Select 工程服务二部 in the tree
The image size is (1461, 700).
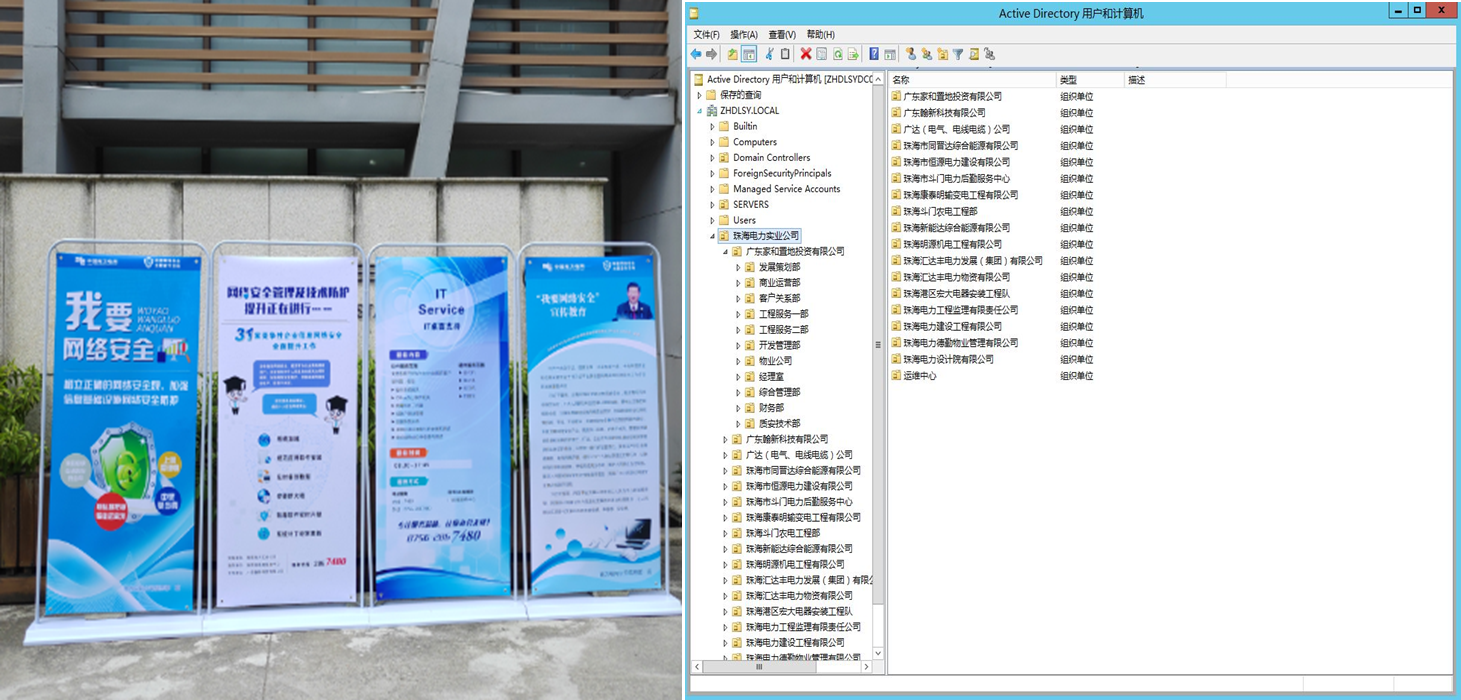783,330
